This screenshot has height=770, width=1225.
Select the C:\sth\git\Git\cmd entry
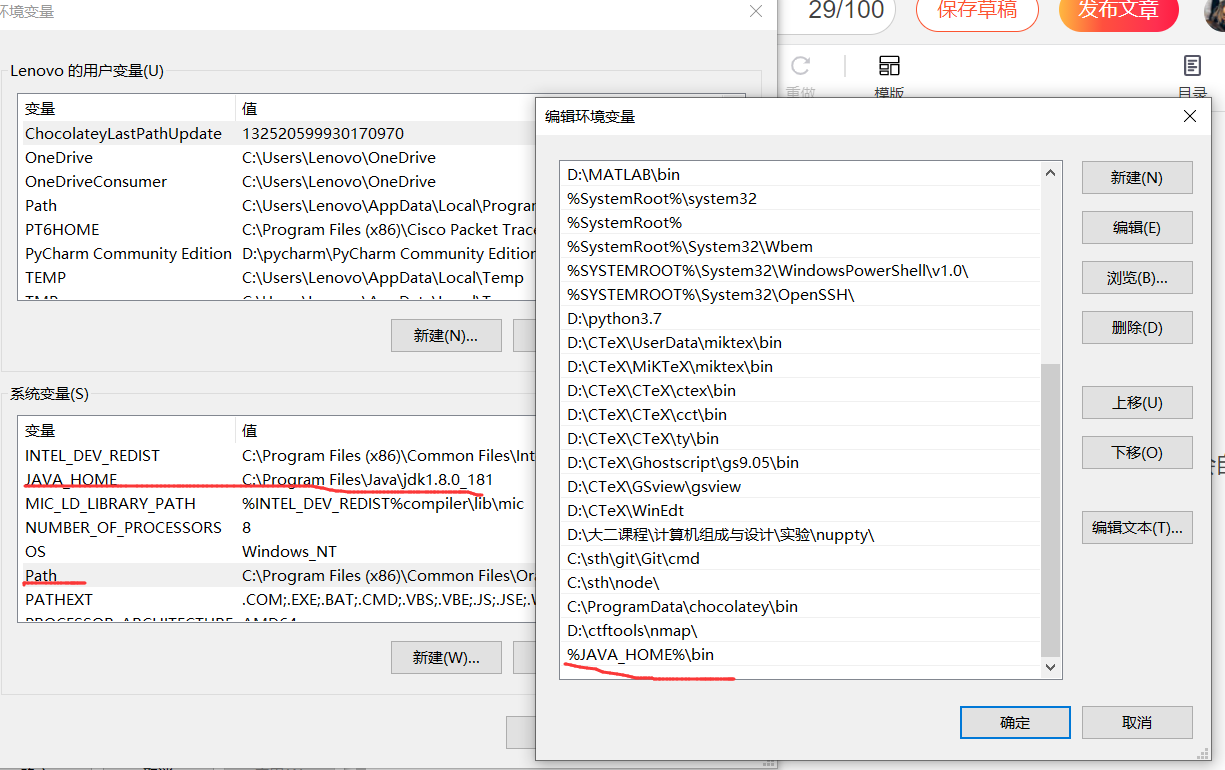(x=801, y=558)
